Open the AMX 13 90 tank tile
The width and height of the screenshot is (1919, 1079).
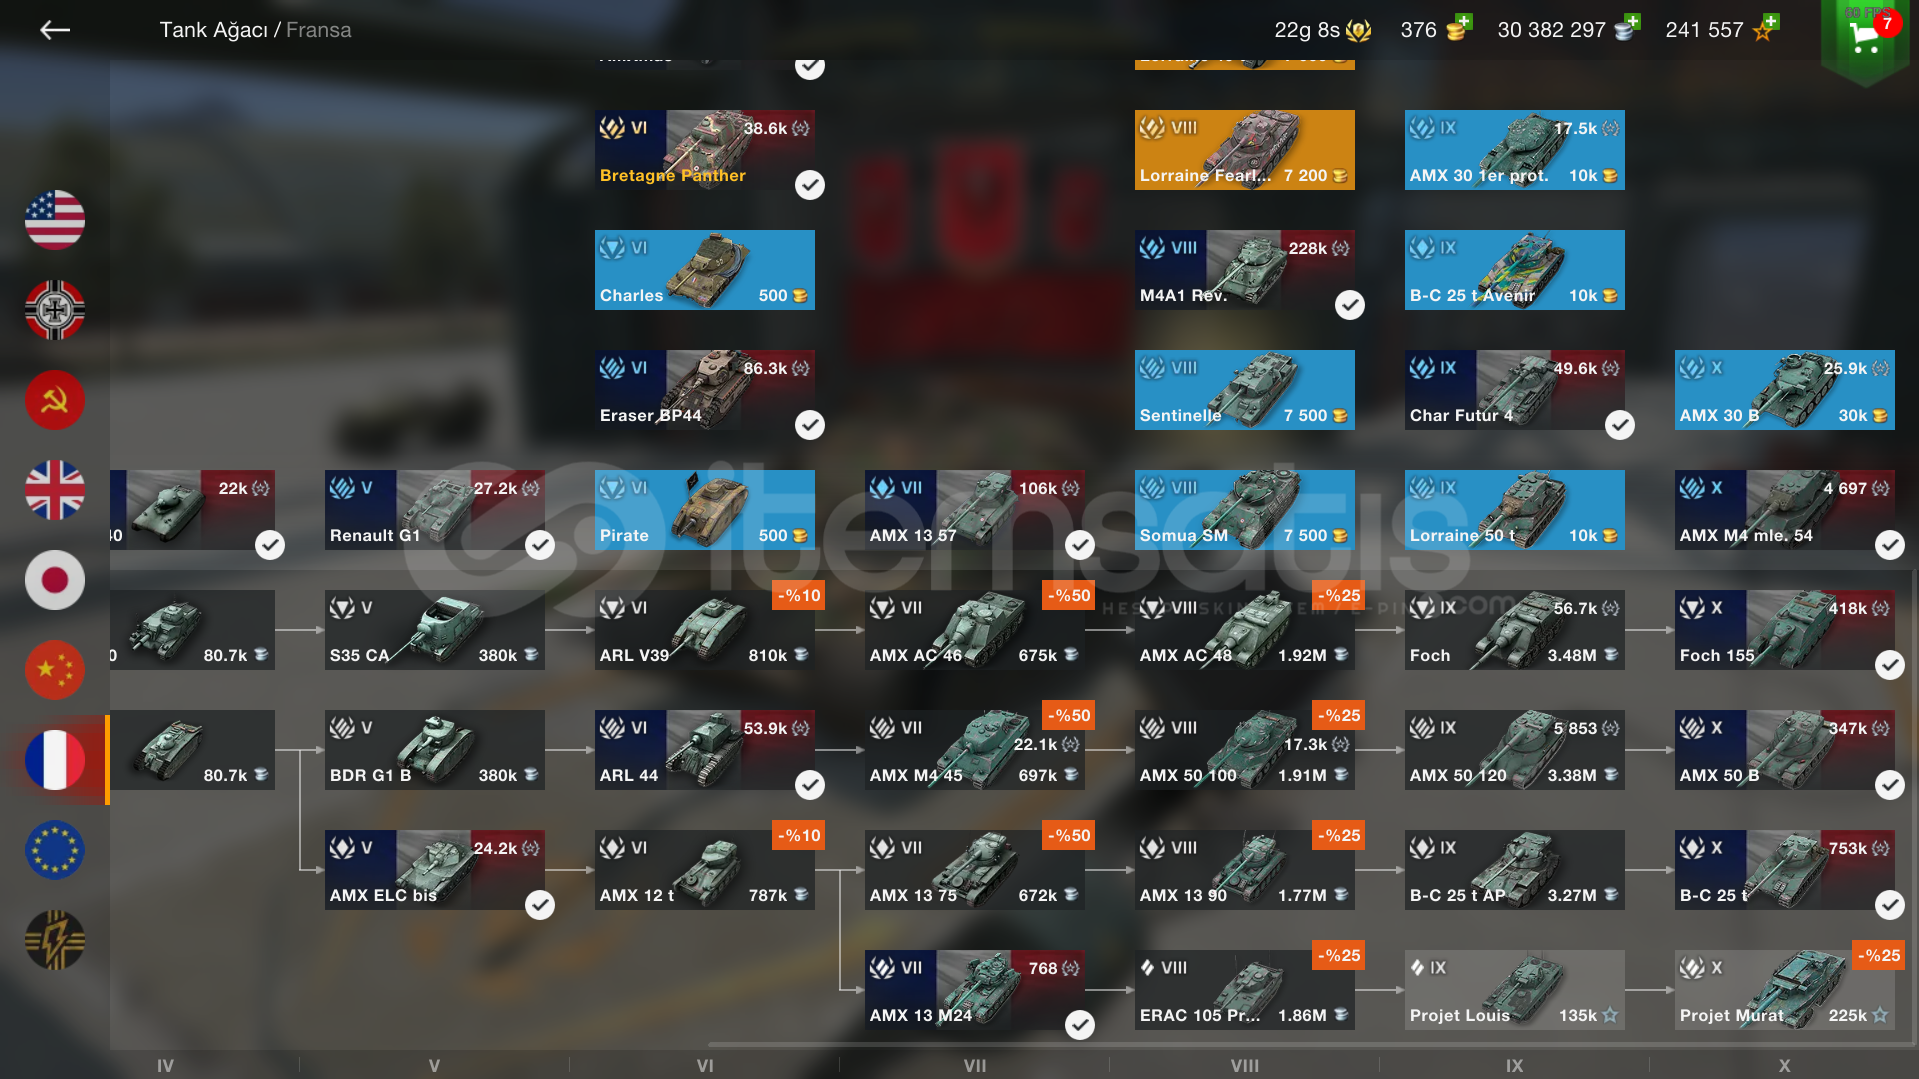(x=1245, y=870)
